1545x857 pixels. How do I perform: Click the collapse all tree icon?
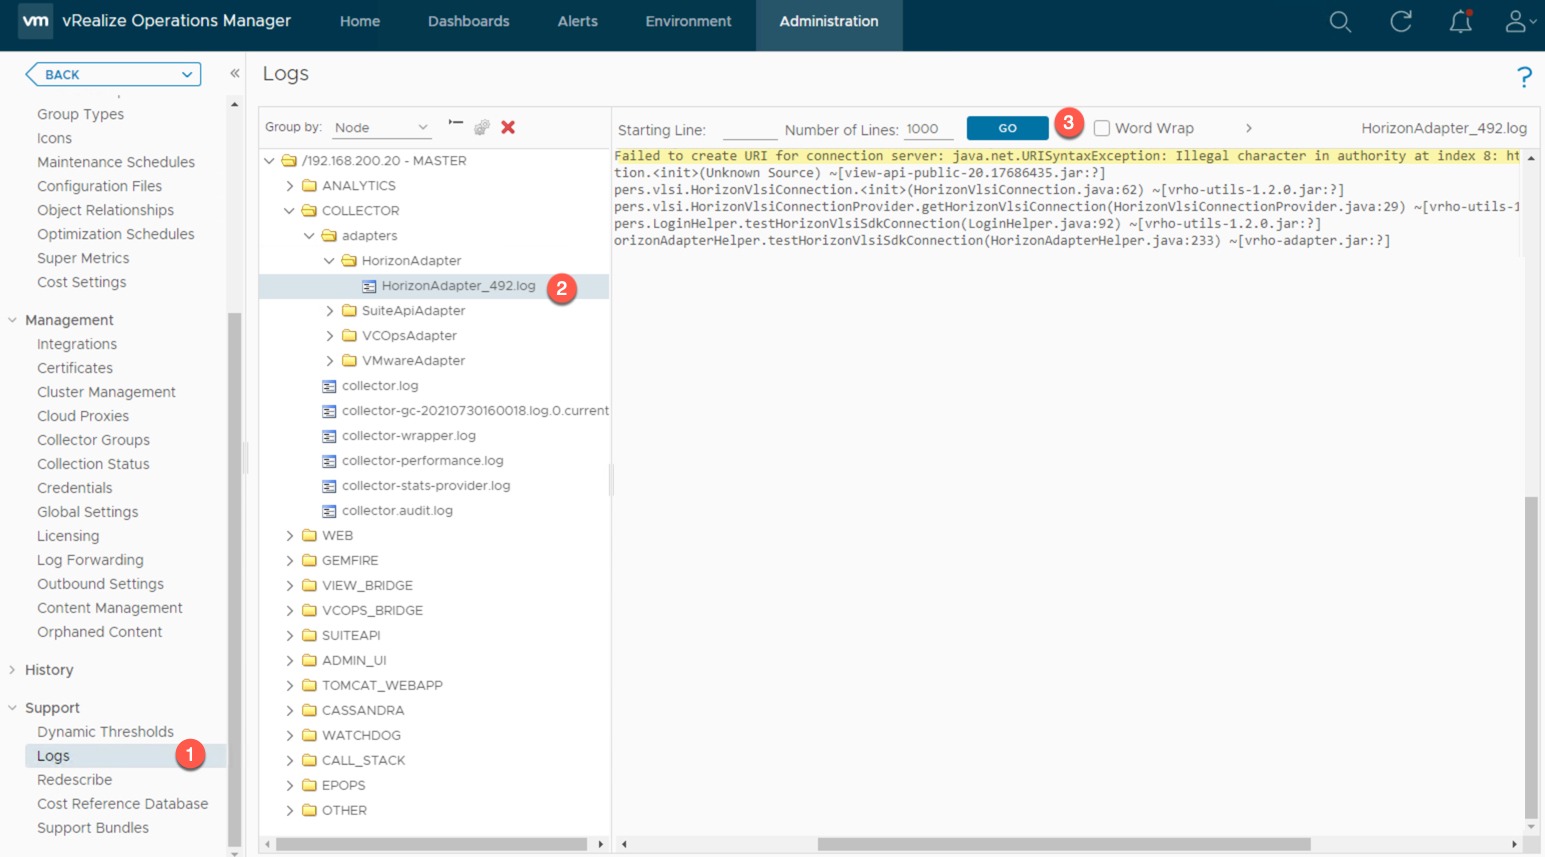[456, 125]
